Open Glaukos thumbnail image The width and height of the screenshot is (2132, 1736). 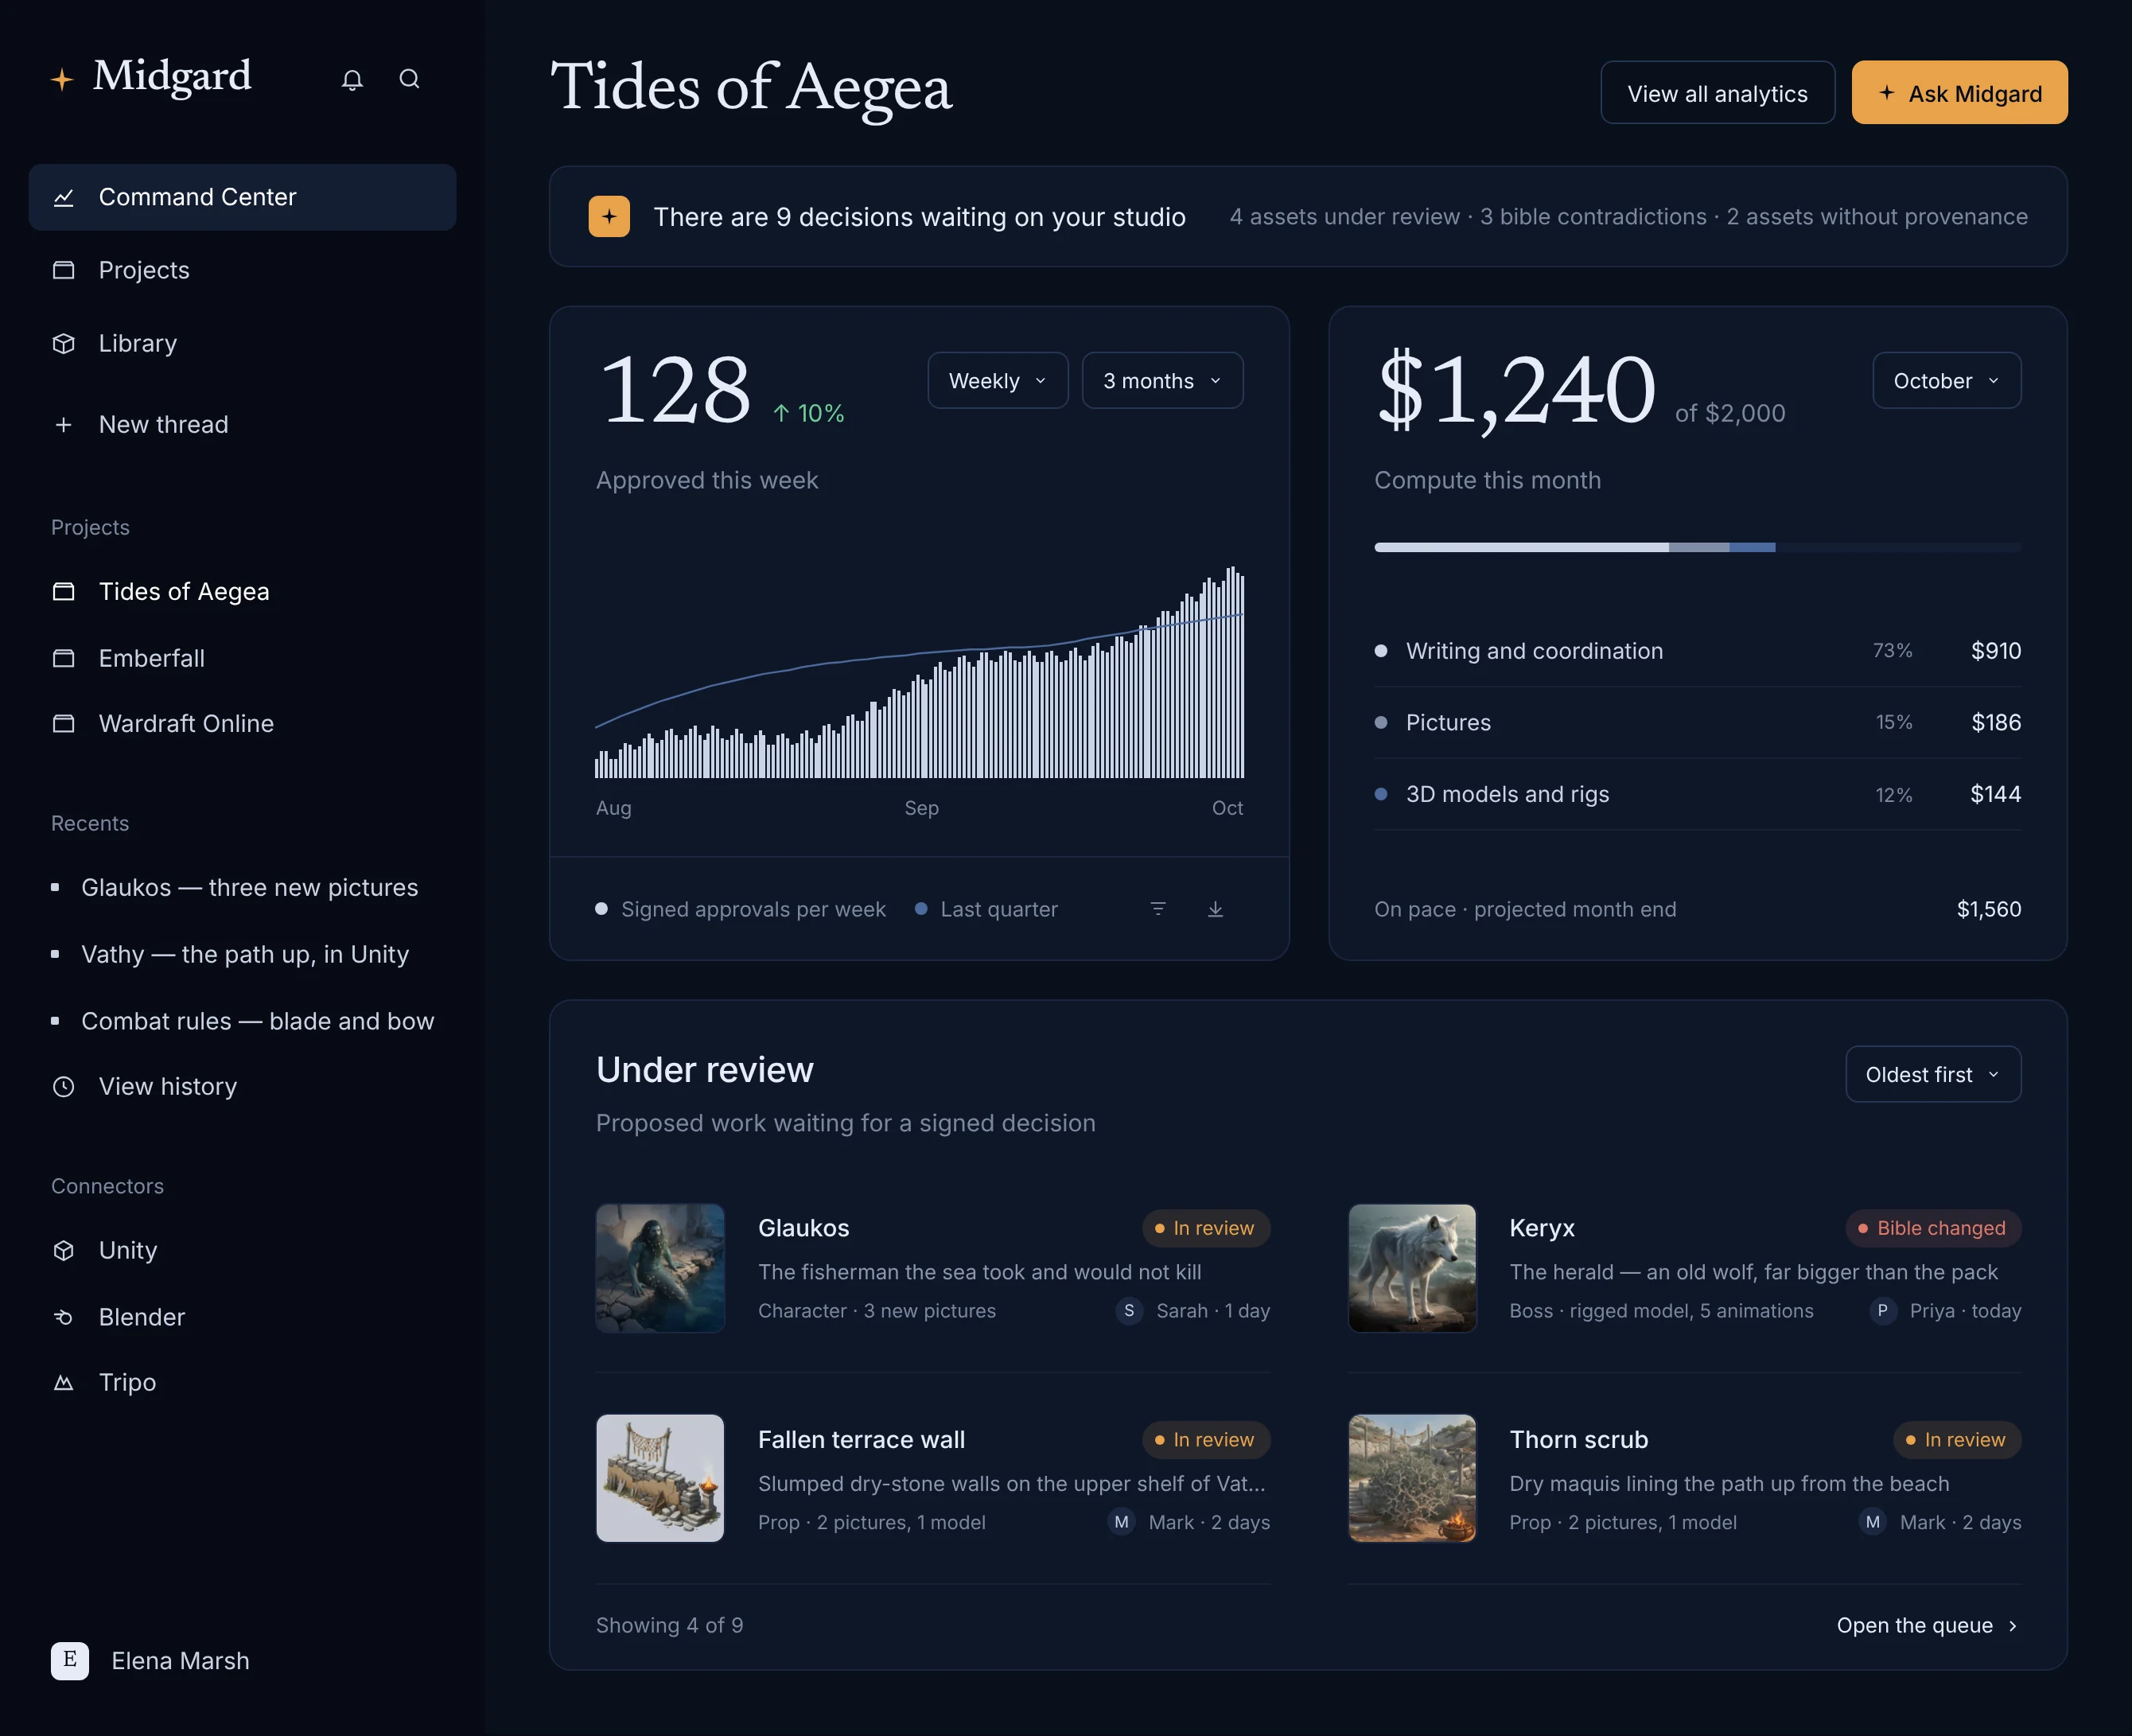[x=660, y=1268]
